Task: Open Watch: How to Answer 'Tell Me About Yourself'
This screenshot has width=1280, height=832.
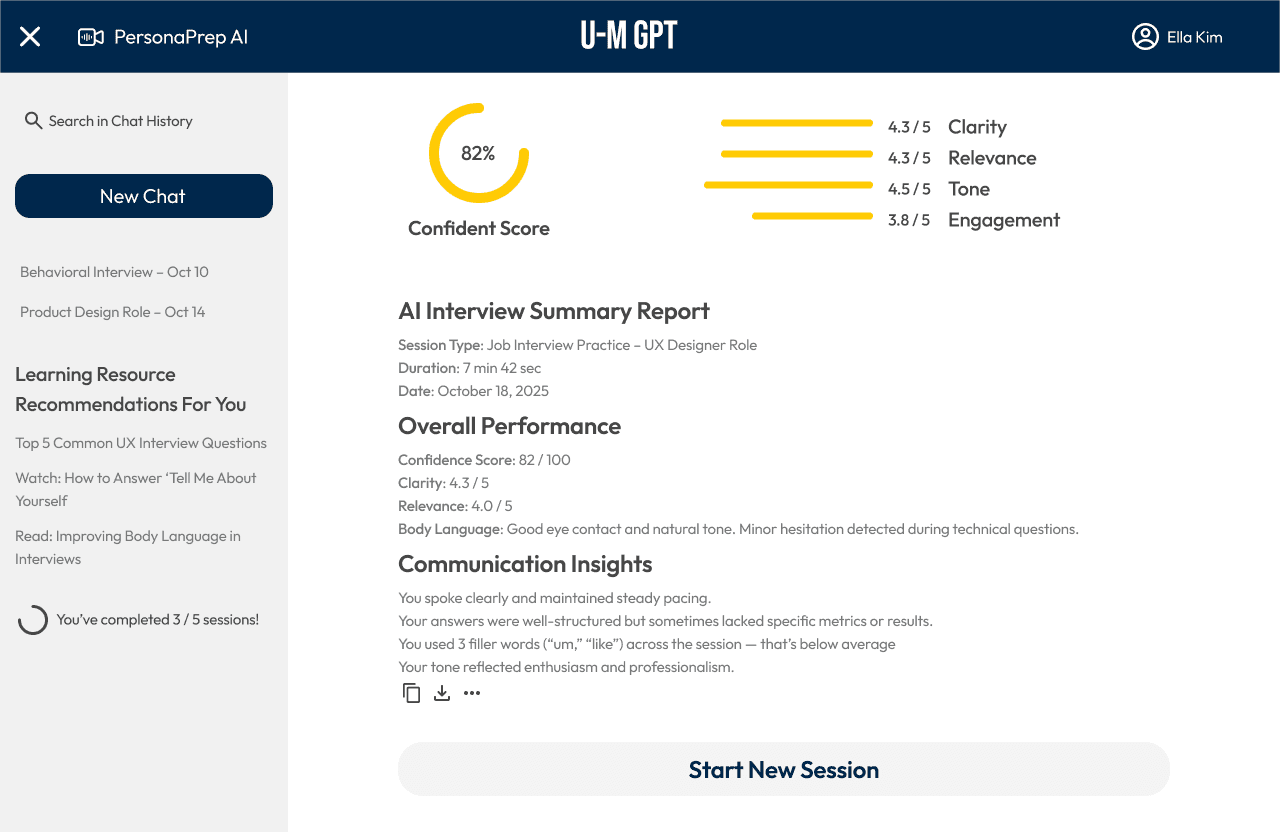Action: click(136, 489)
